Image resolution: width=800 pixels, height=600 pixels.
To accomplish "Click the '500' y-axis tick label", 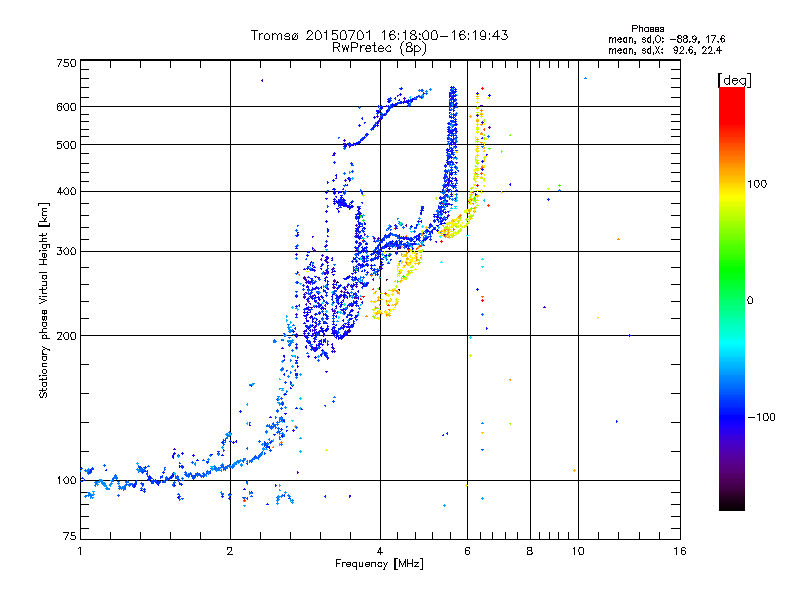I will pos(66,145).
